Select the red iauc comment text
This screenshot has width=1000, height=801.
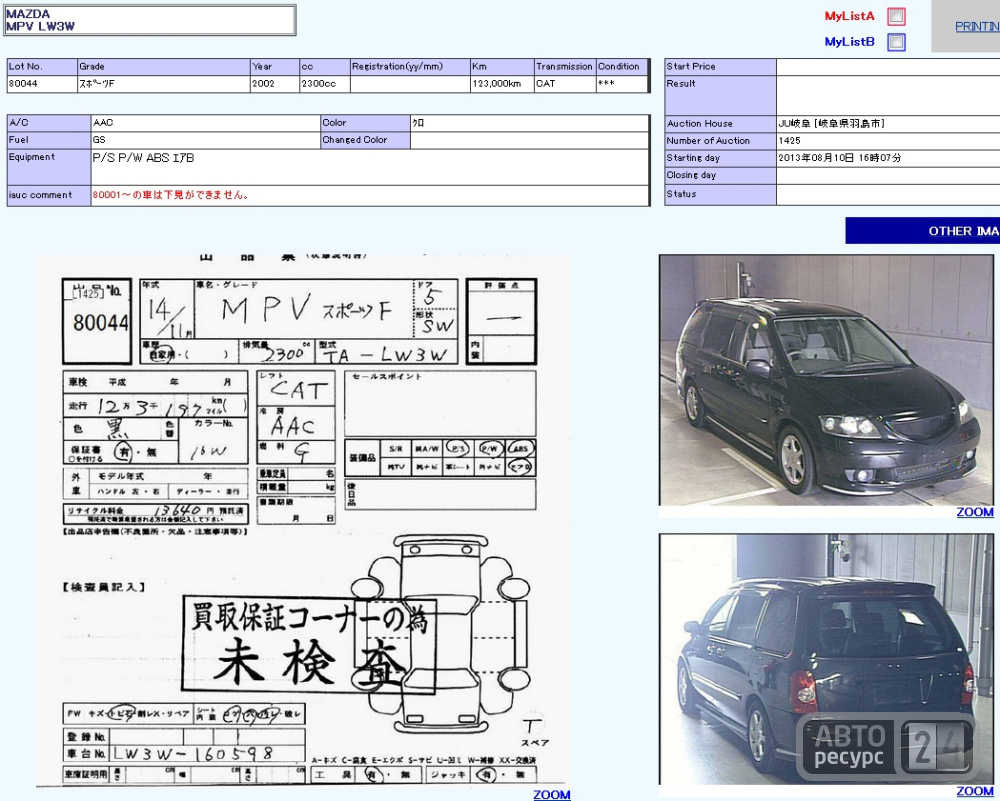coord(171,195)
